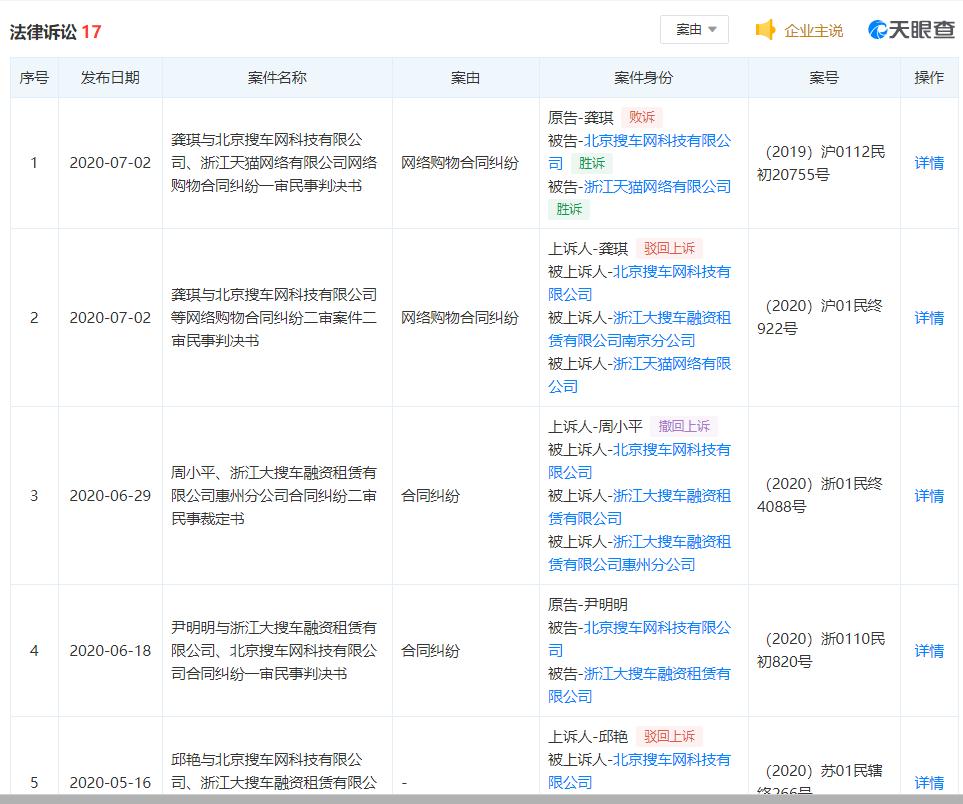Click the 序号 column header
Screen dimensions: 963x804
pyautogui.click(x=34, y=77)
